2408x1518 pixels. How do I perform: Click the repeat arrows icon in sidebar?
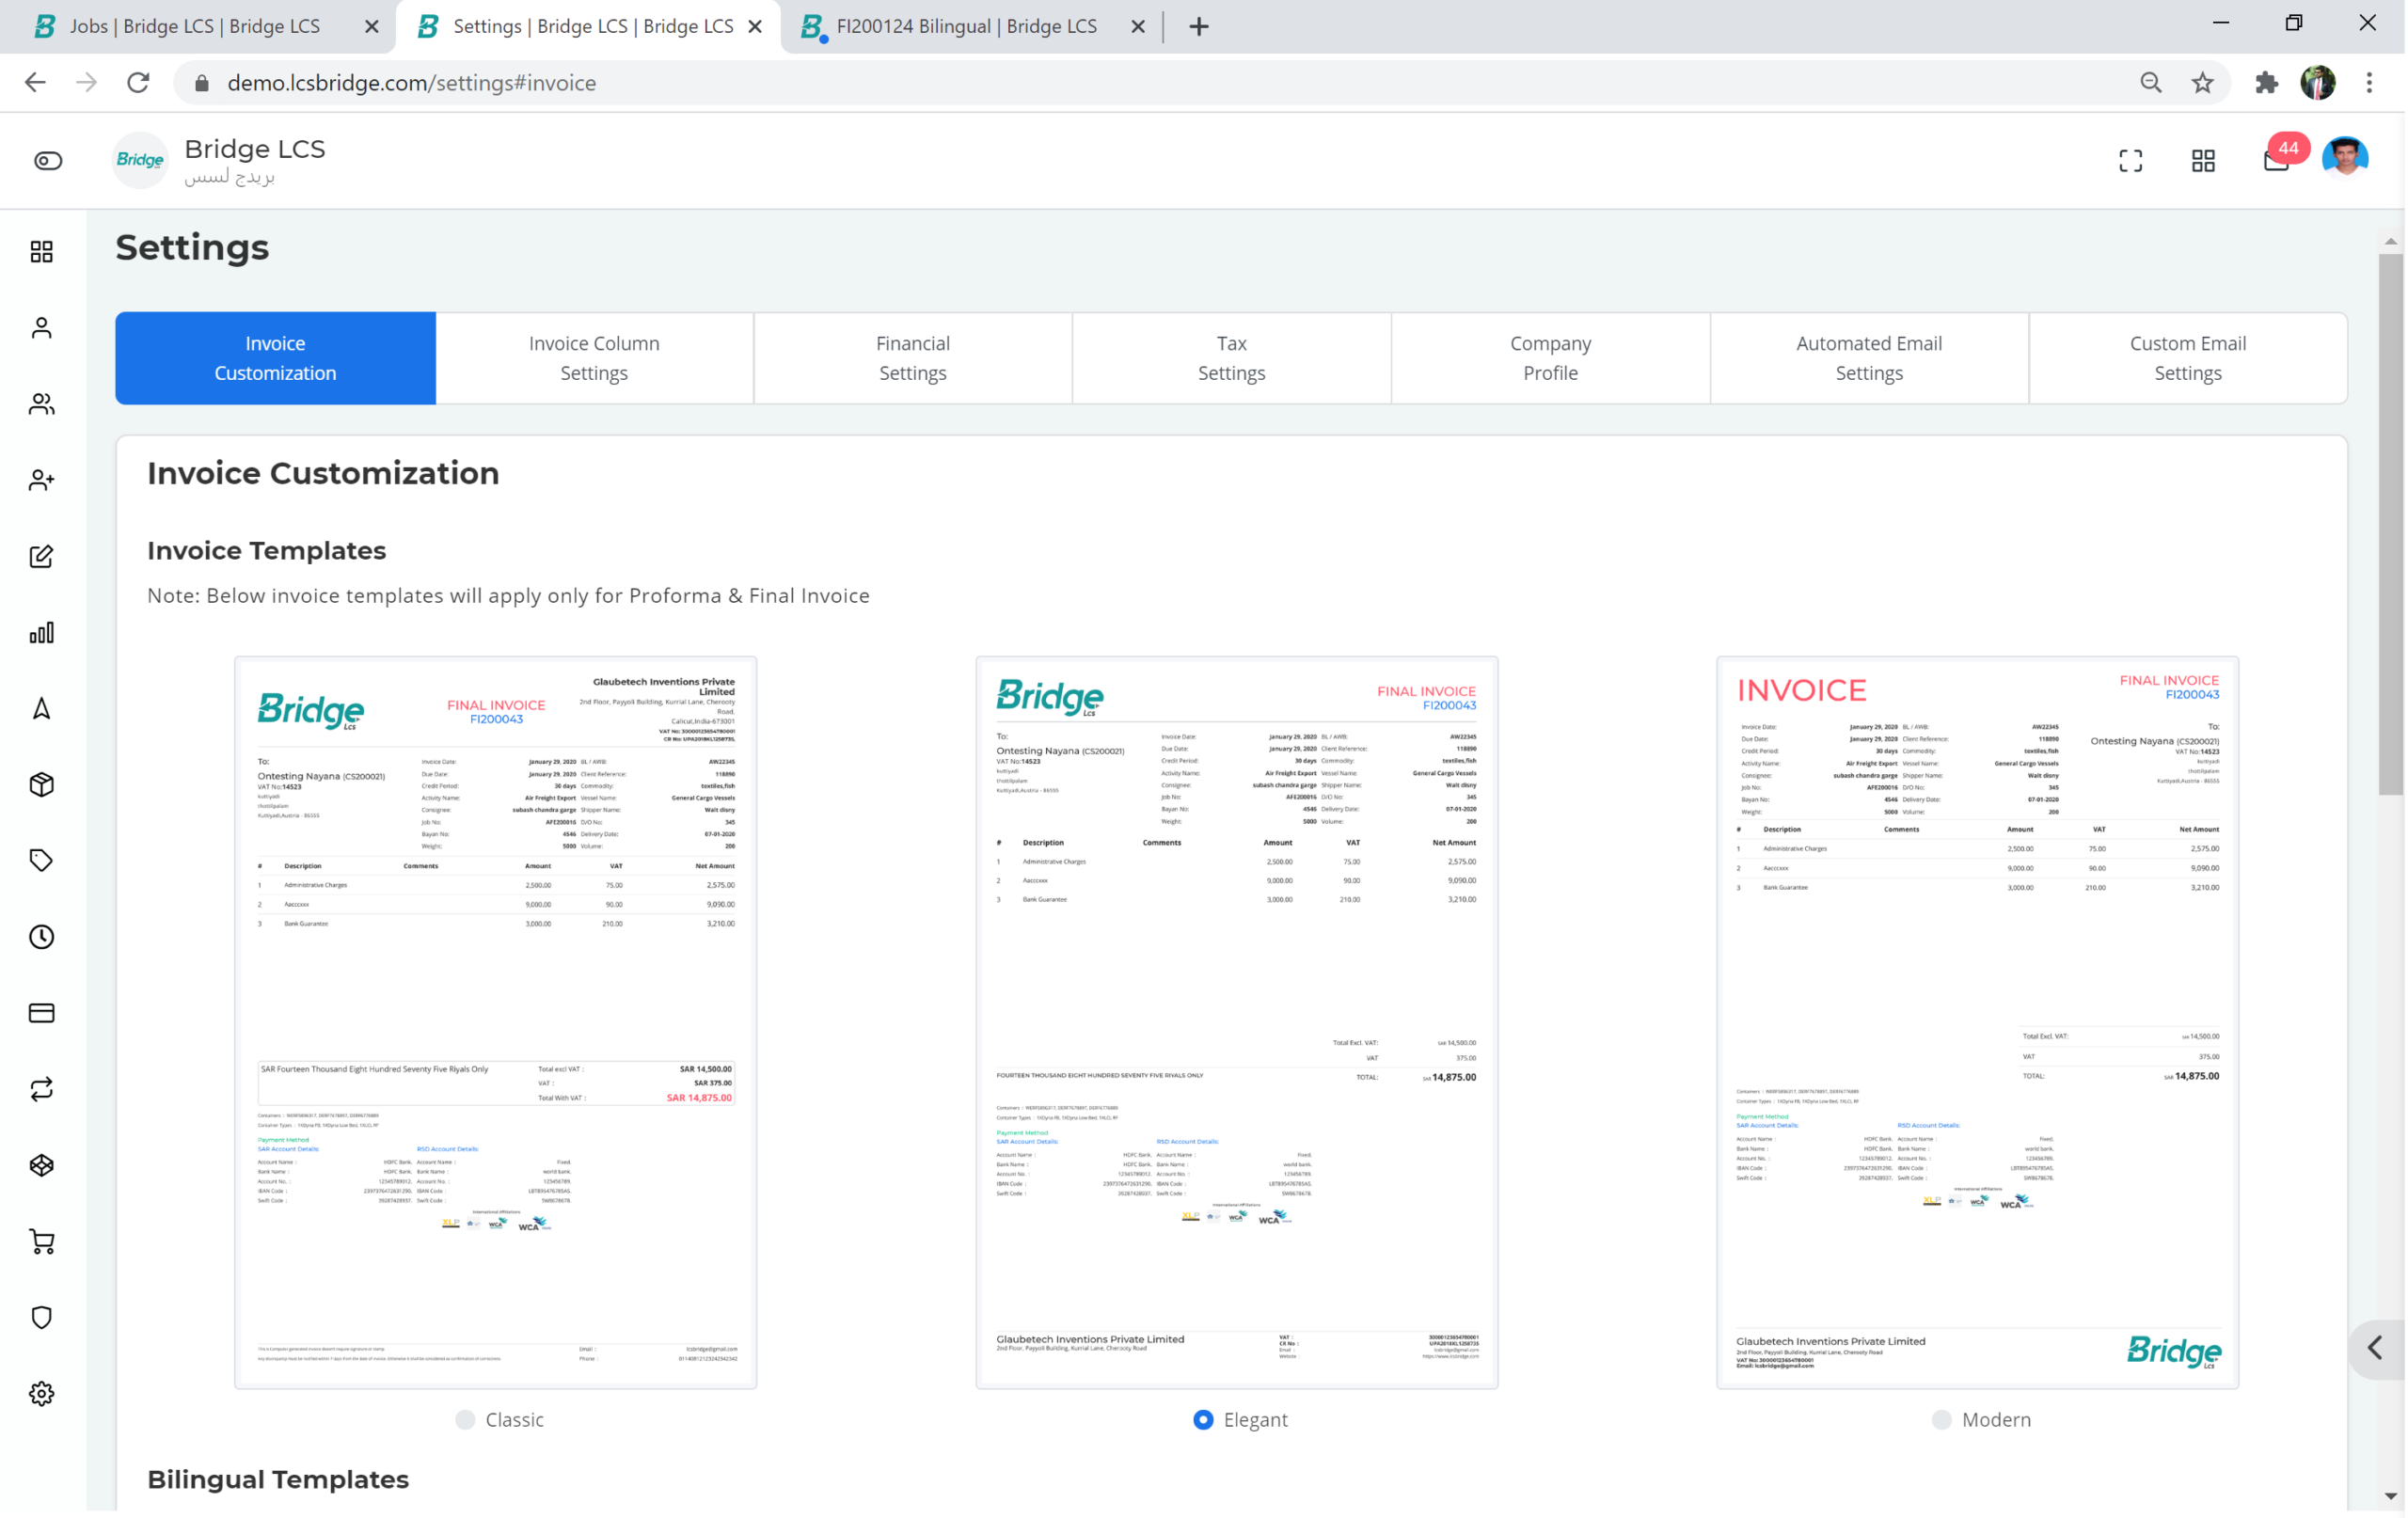pyautogui.click(x=42, y=1089)
